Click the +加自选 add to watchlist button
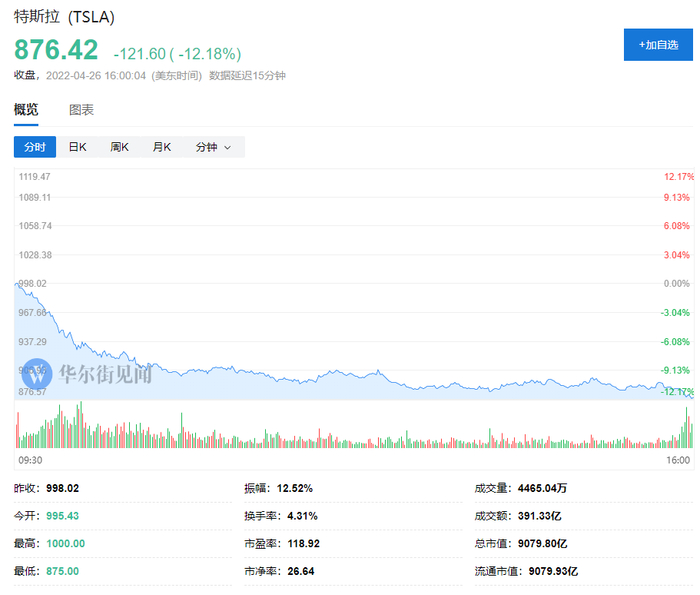The height and width of the screenshot is (595, 700). click(658, 45)
